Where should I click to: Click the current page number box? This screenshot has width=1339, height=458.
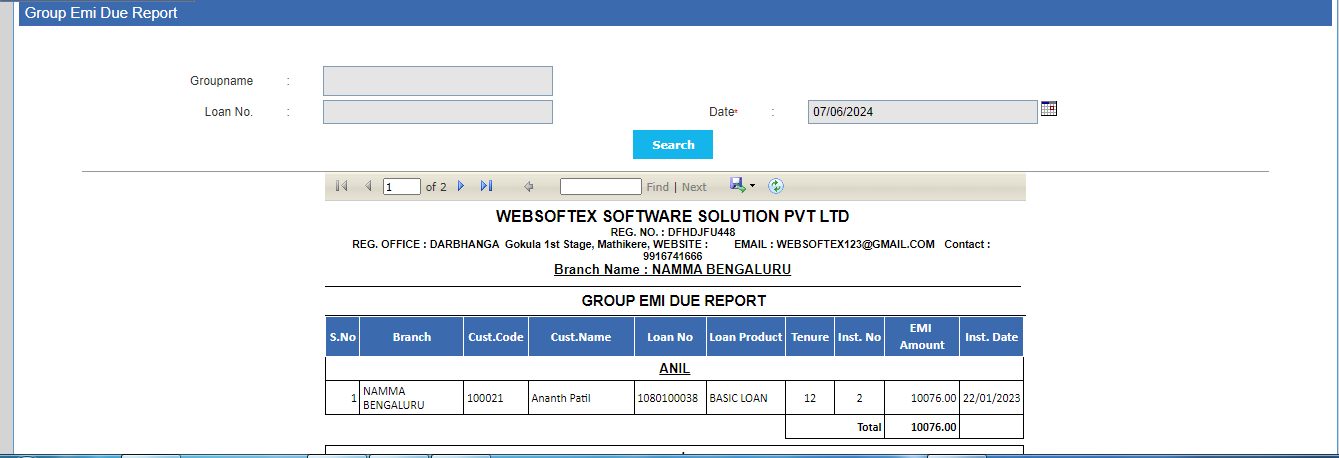[401, 187]
